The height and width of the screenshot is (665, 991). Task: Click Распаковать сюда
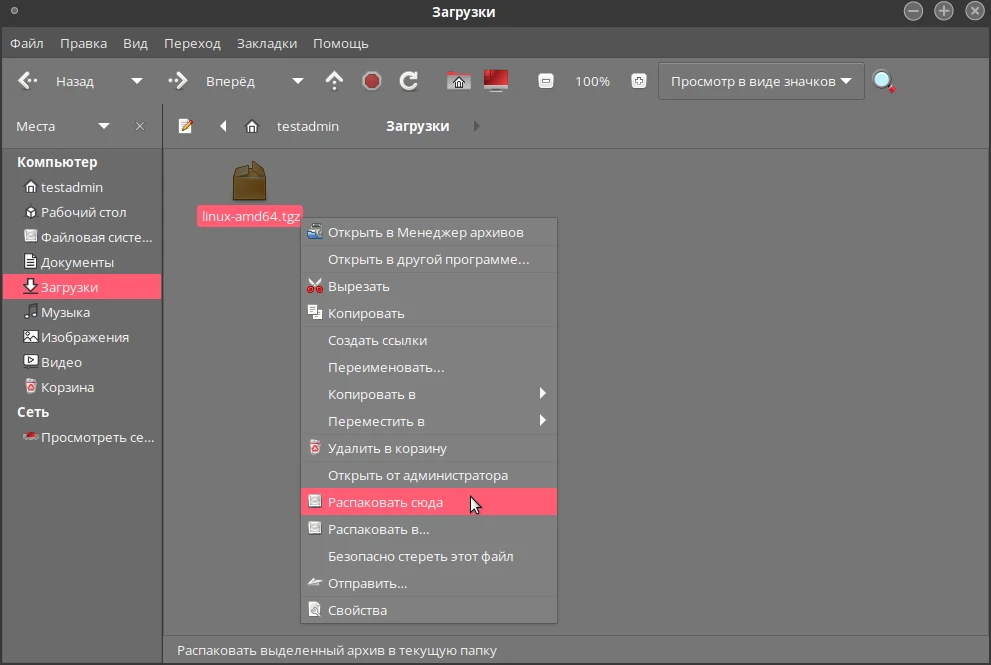(x=429, y=502)
